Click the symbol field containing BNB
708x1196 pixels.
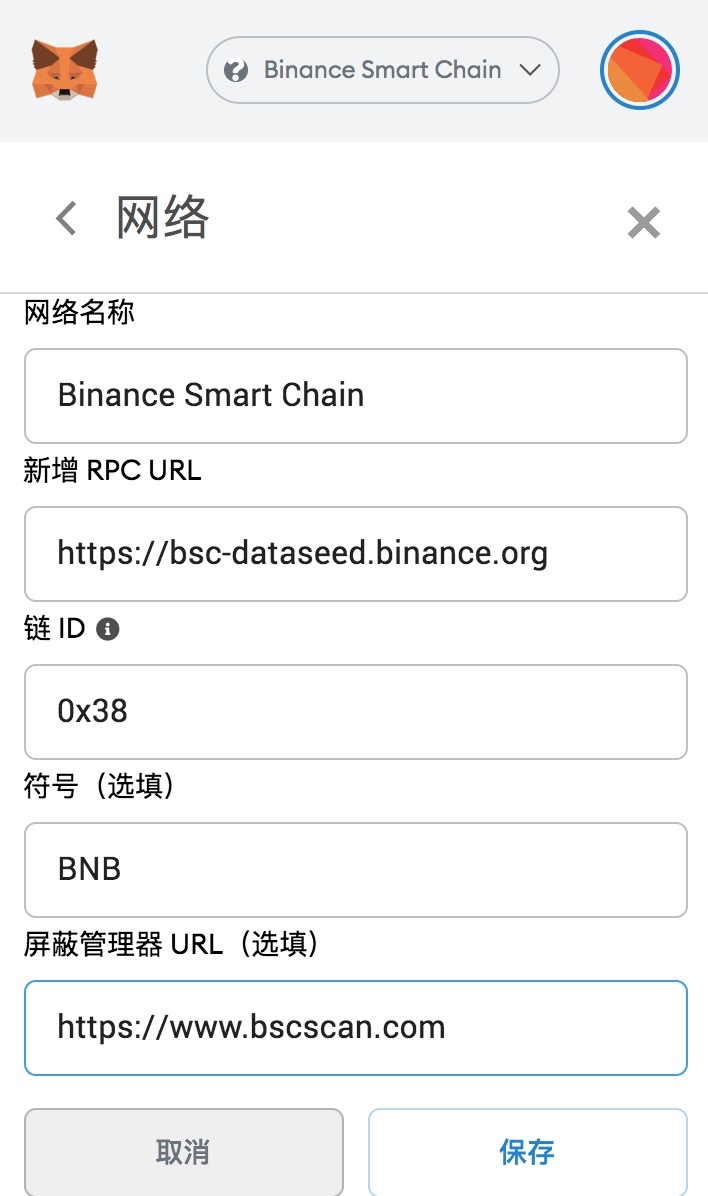[355, 869]
